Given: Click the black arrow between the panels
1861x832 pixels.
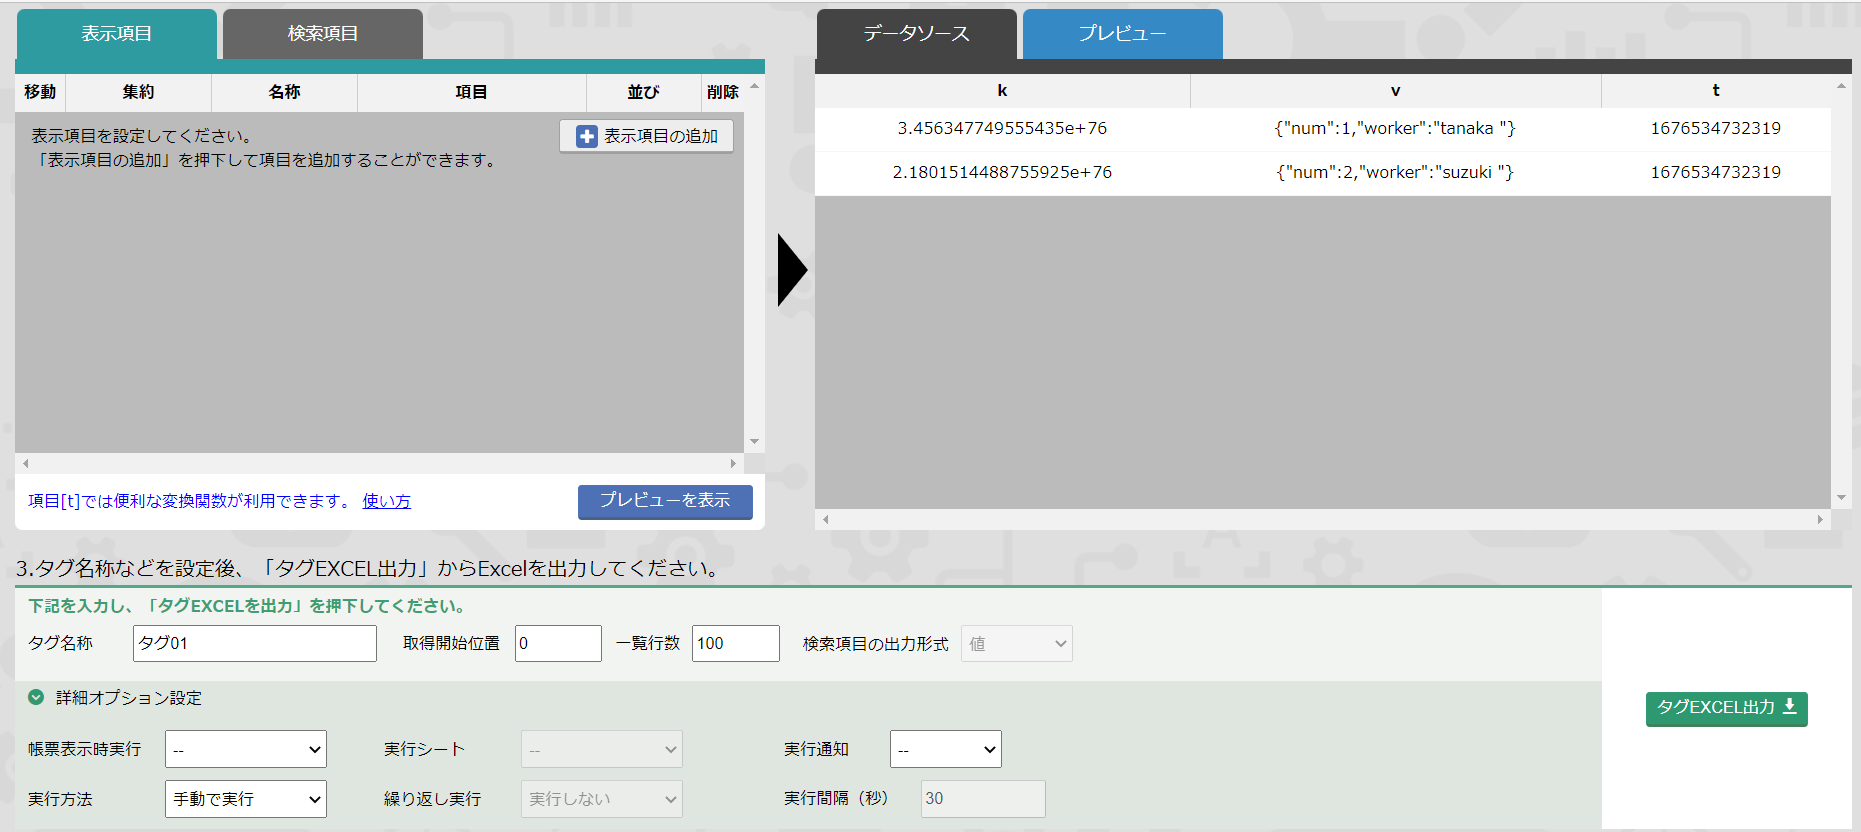Looking at the screenshot, I should pos(792,270).
